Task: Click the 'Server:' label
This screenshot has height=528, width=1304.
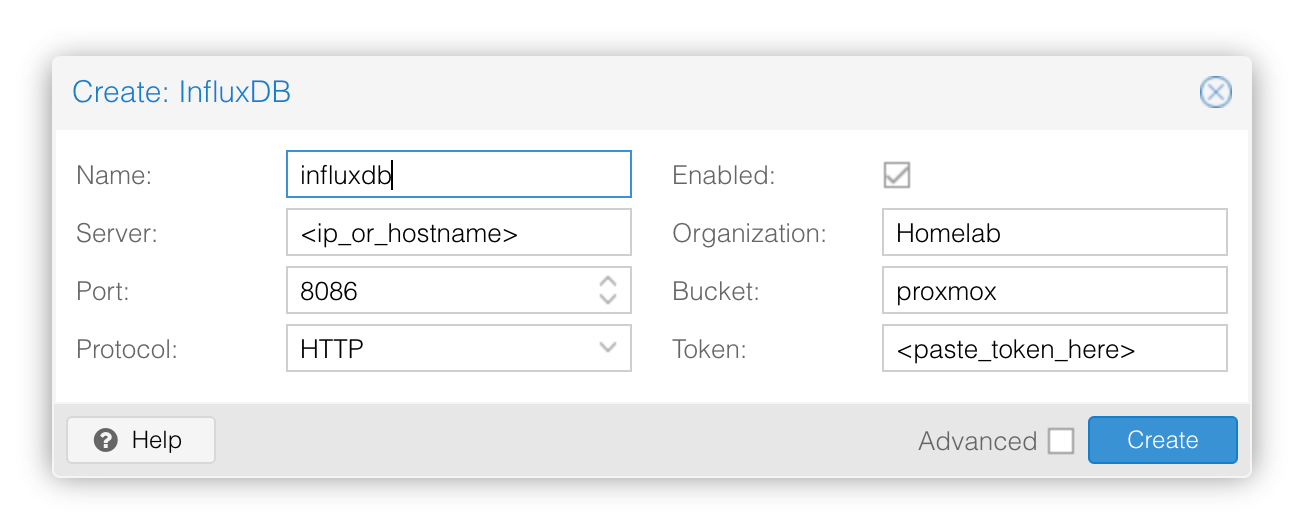Action: [117, 233]
